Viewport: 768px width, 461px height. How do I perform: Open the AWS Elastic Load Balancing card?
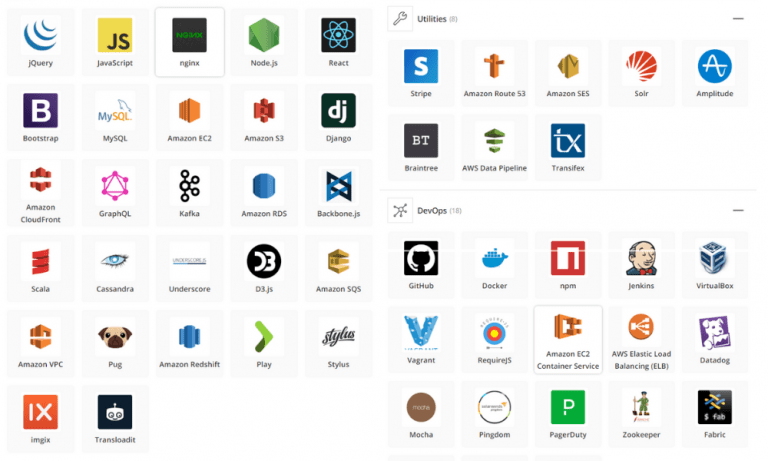pyautogui.click(x=641, y=340)
